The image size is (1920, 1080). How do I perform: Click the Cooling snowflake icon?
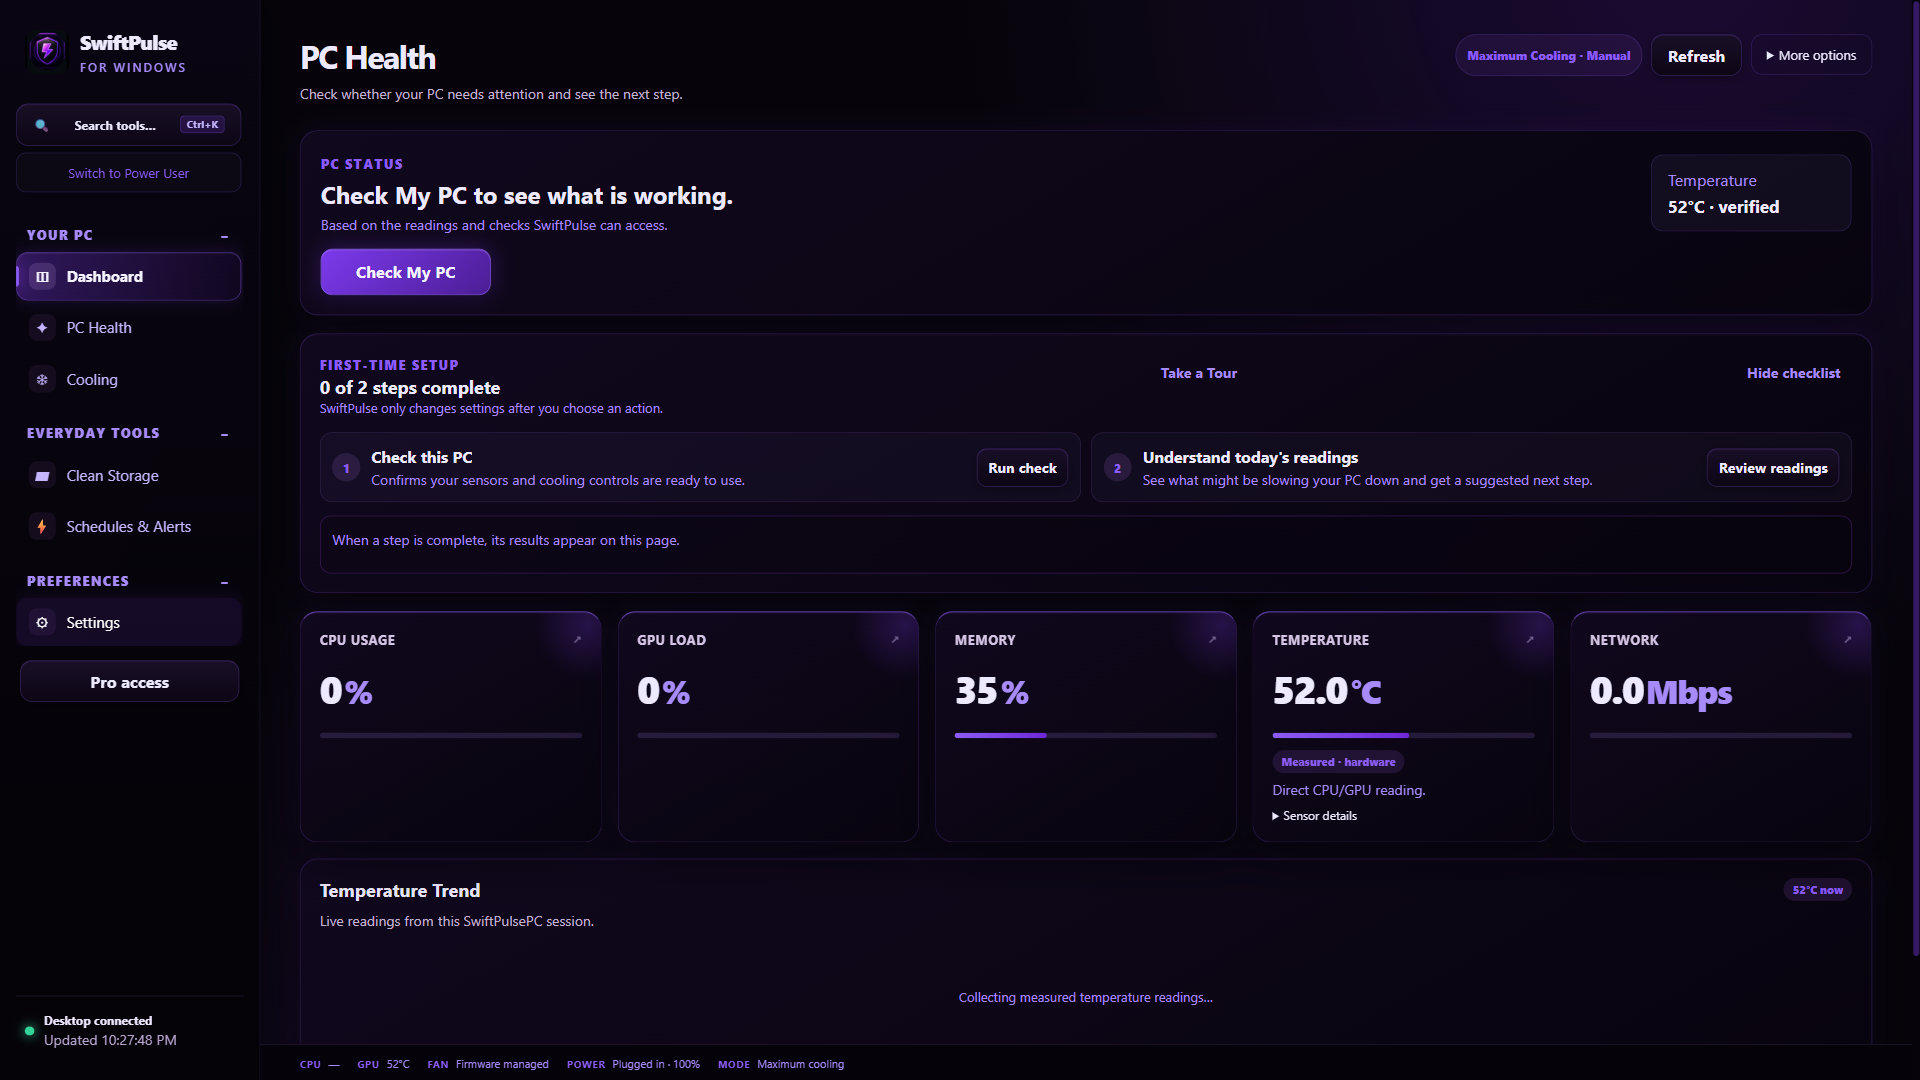(42, 380)
